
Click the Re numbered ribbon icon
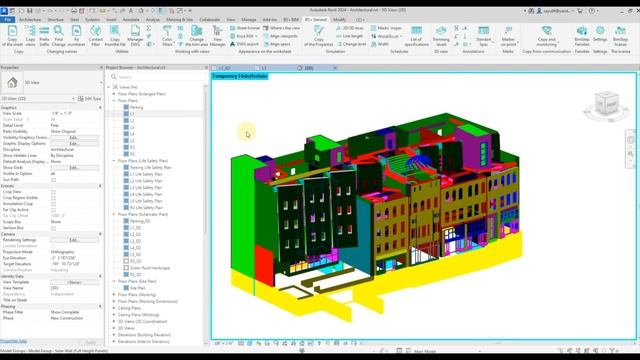pyautogui.click(x=76, y=35)
